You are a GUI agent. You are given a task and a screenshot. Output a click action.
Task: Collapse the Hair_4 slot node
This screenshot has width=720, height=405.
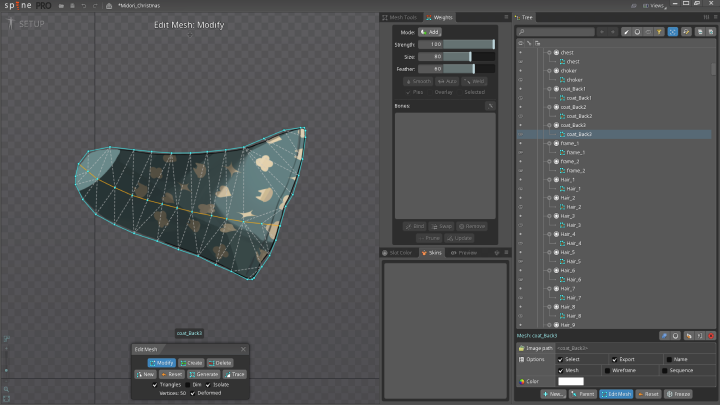(x=549, y=234)
